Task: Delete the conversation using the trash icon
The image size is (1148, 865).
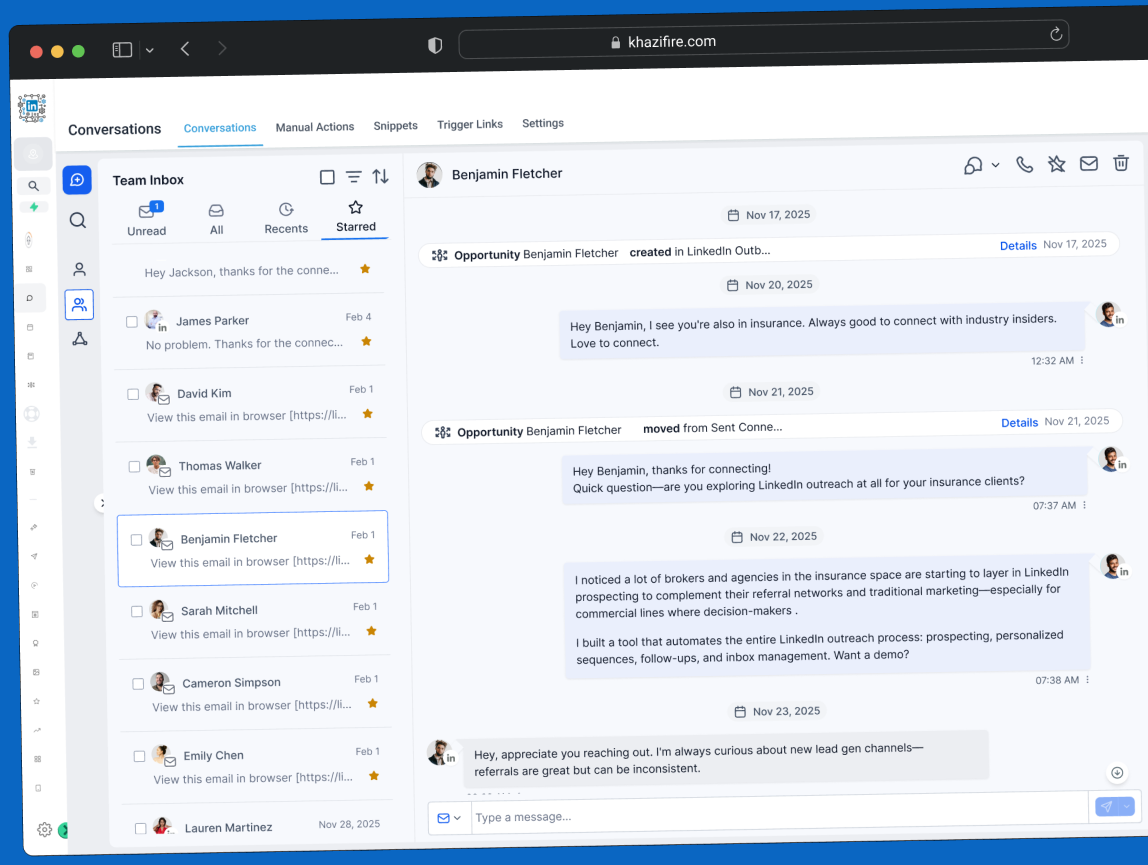Action: click(1120, 163)
